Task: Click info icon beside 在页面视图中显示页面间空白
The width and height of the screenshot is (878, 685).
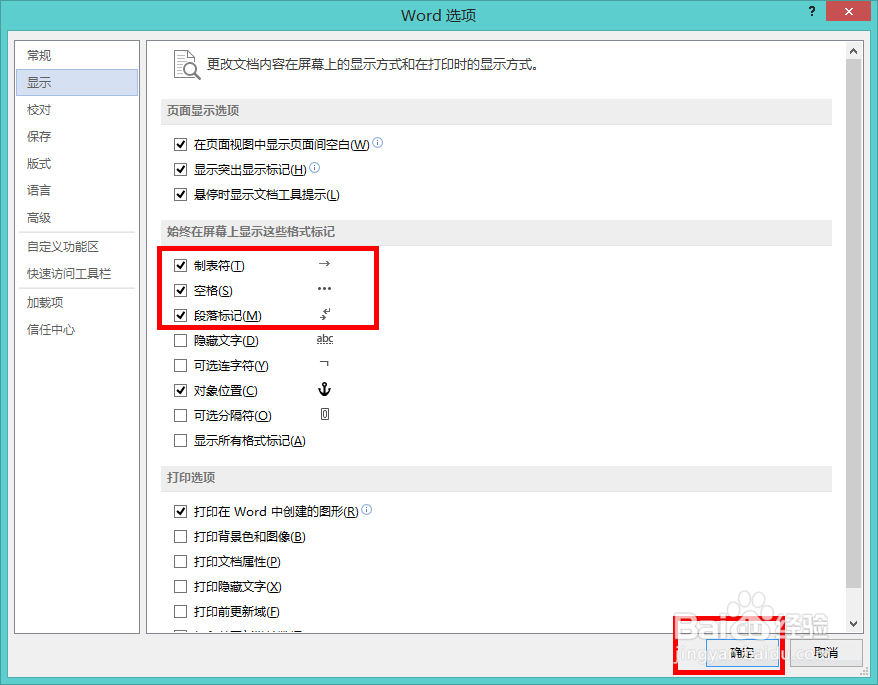Action: pyautogui.click(x=378, y=143)
